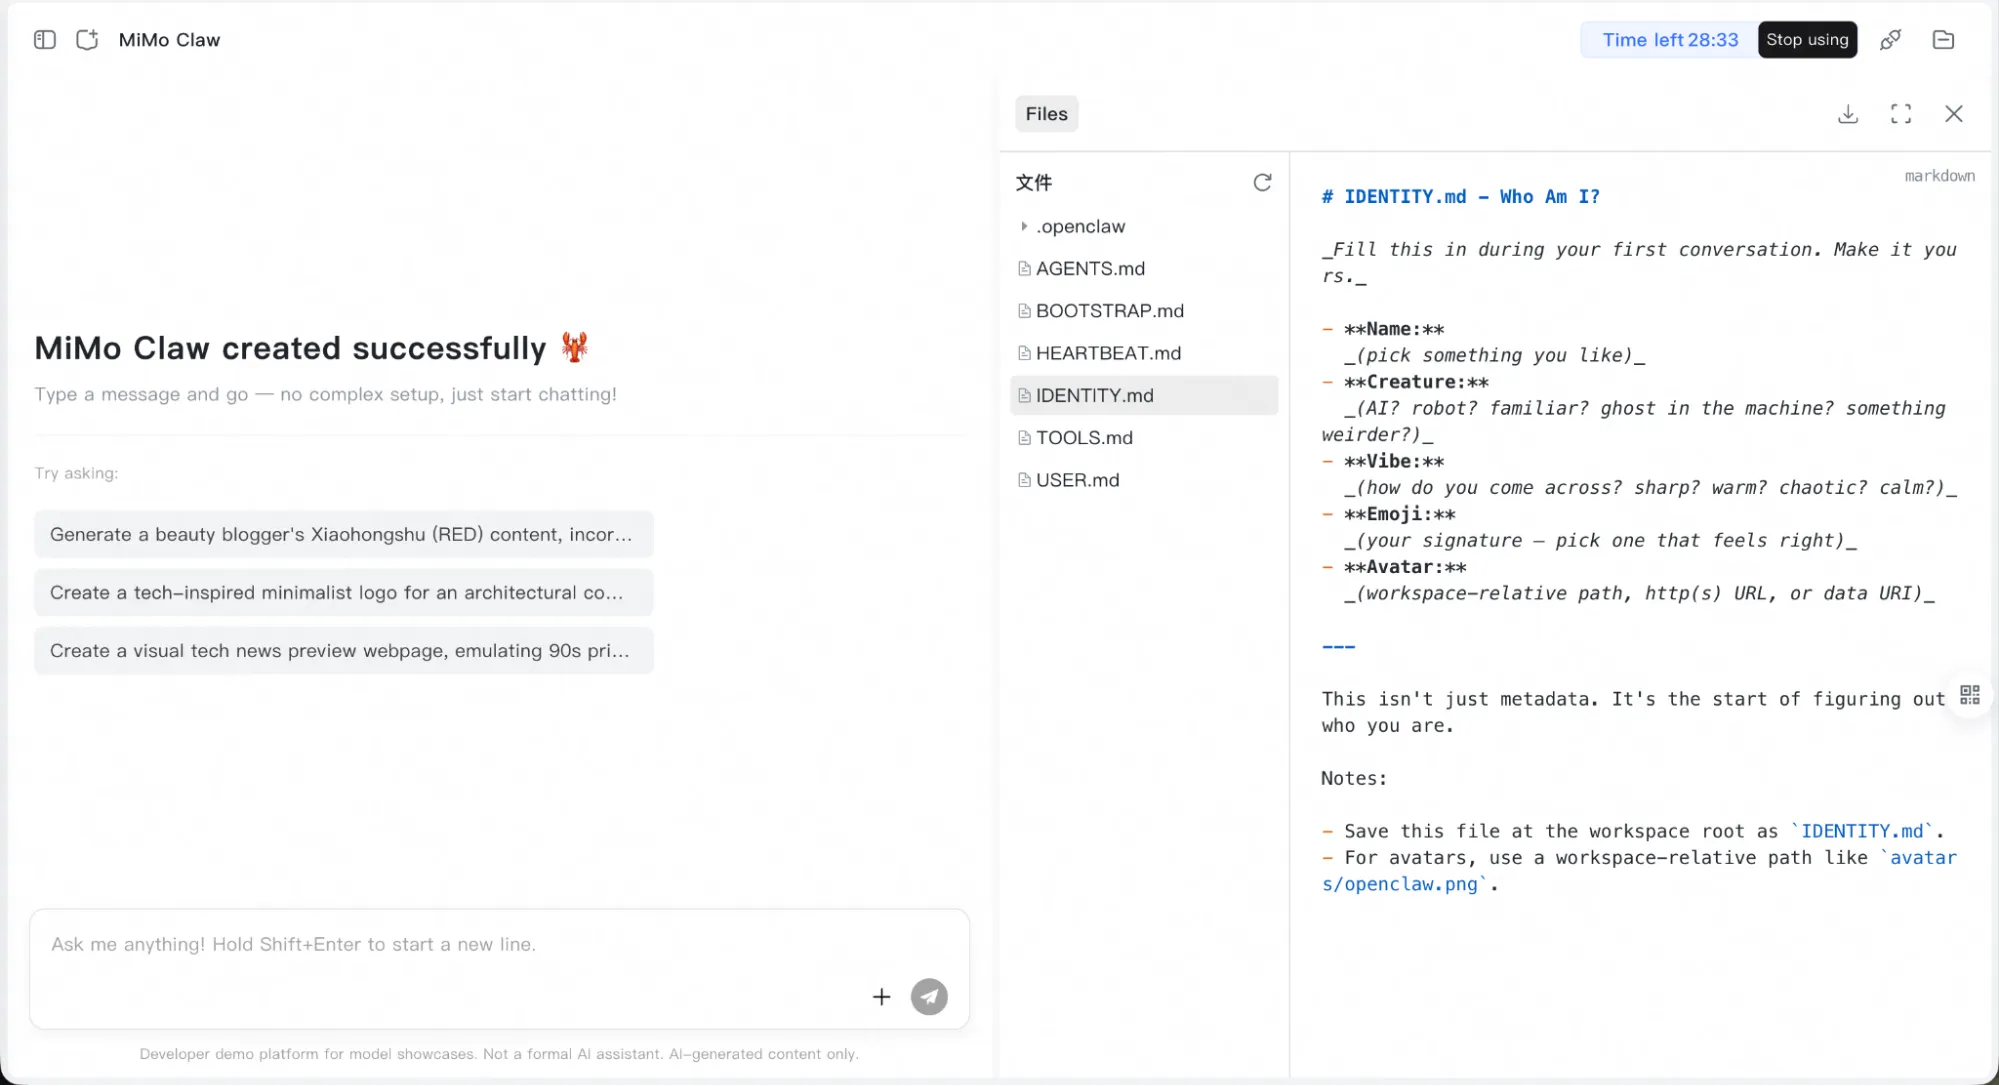Switch to the Files tab
Image resolution: width=1999 pixels, height=1086 pixels.
click(x=1046, y=114)
